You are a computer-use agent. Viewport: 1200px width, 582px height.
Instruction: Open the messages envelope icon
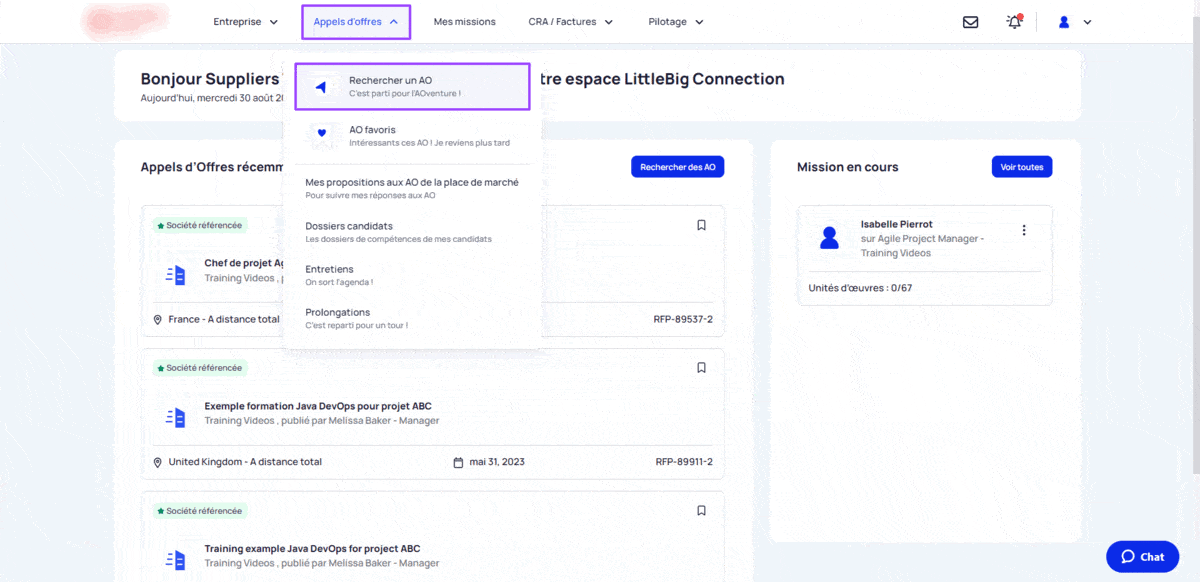tap(970, 22)
